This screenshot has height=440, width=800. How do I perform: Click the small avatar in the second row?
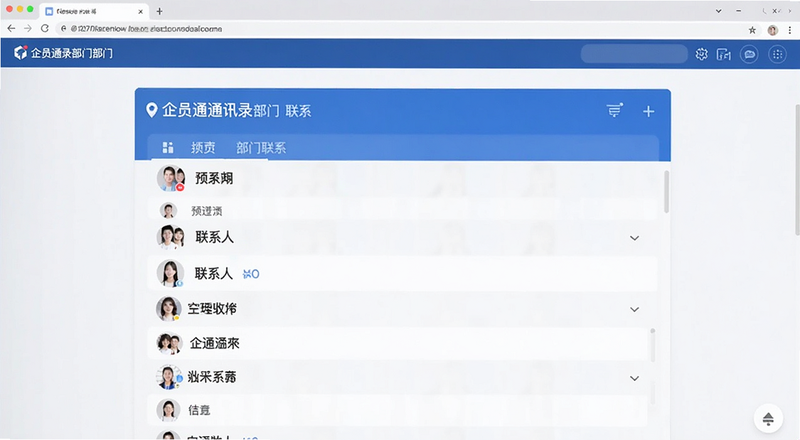(168, 210)
